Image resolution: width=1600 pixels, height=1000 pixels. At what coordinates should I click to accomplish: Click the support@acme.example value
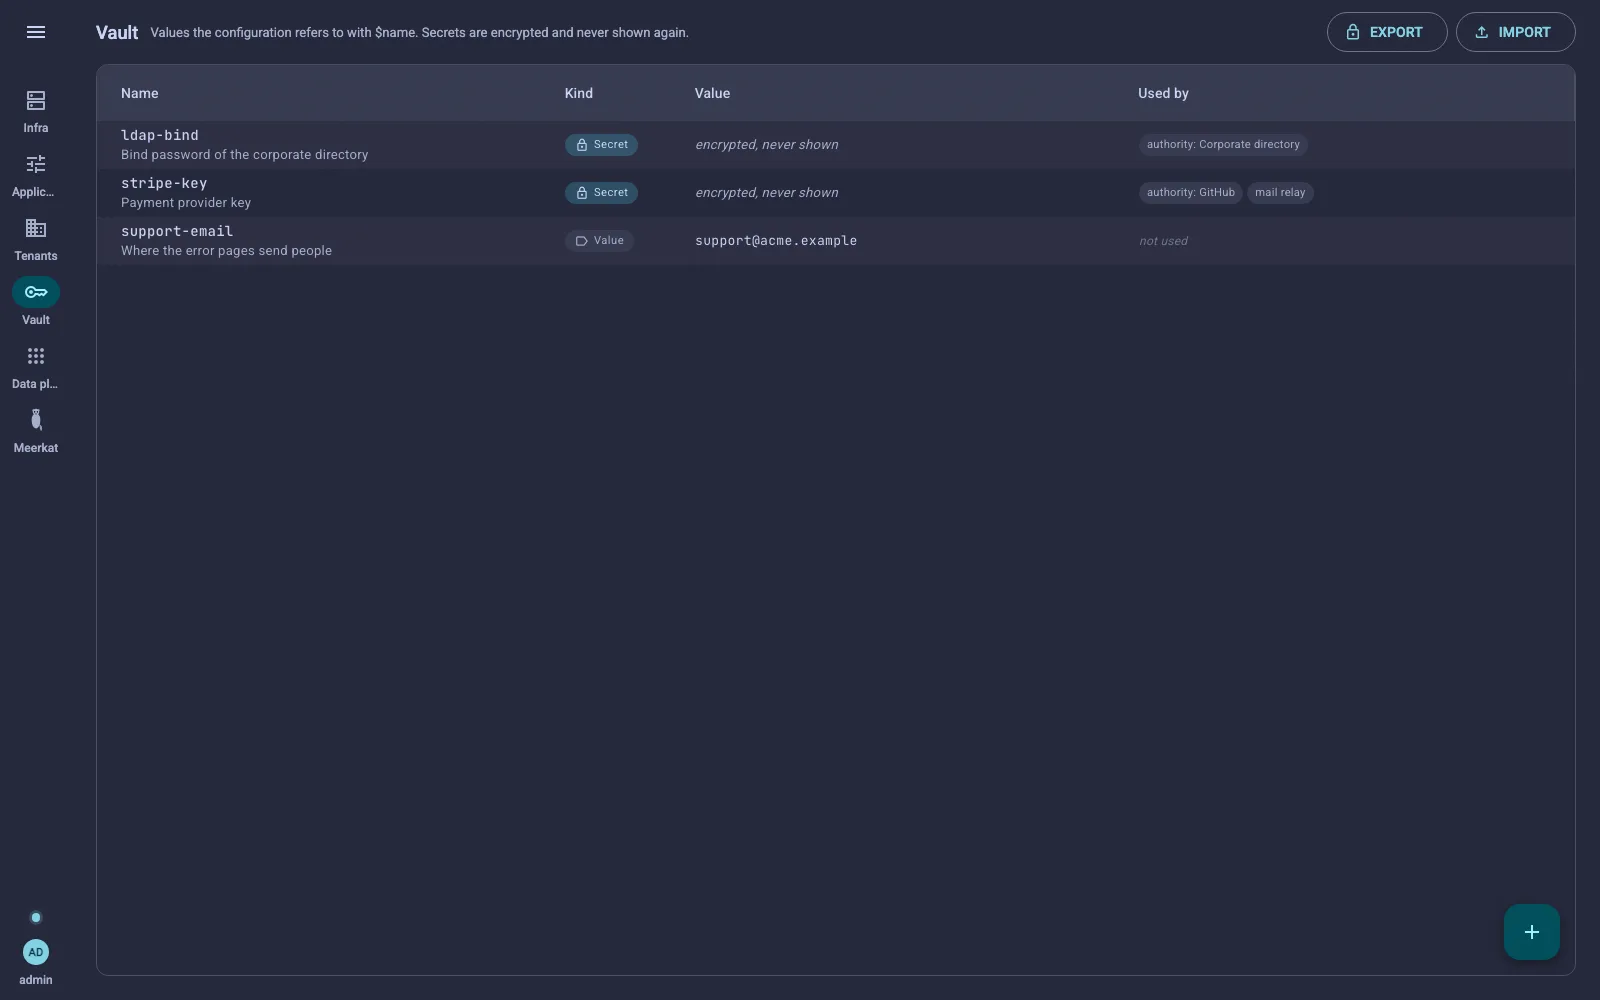[776, 241]
